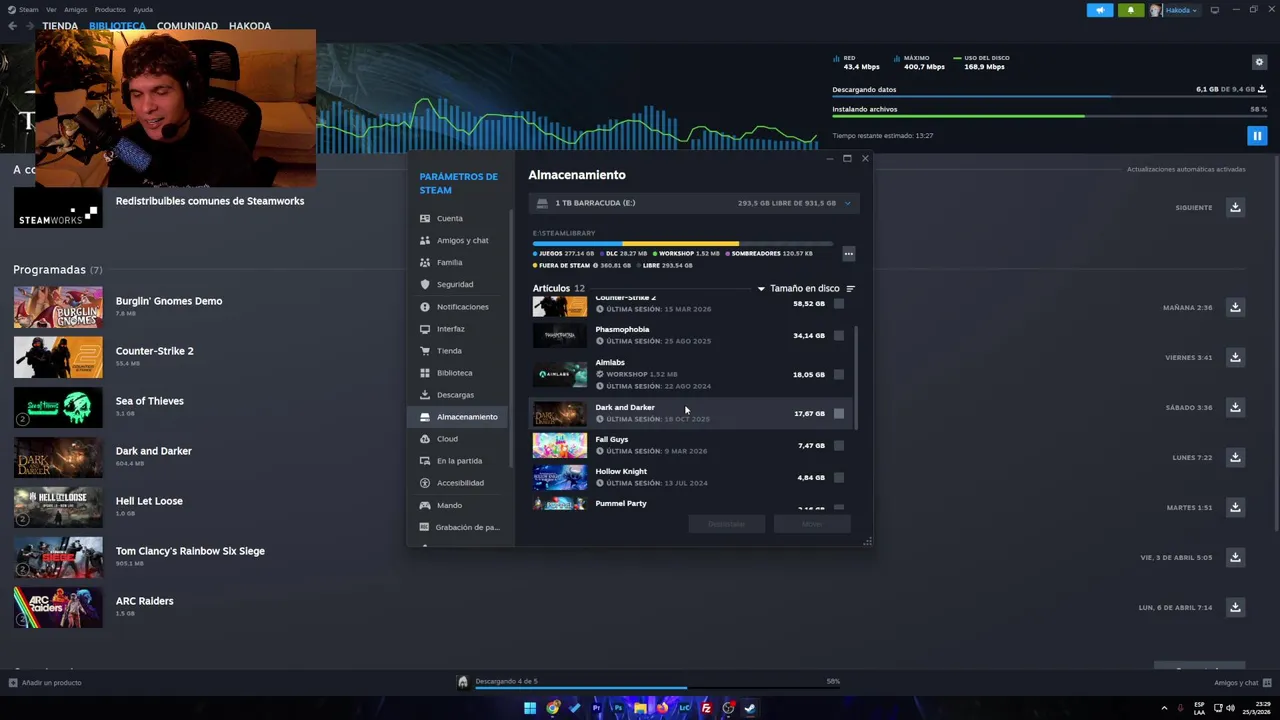
Task: Open FileZilla from the taskbar
Action: click(x=706, y=708)
